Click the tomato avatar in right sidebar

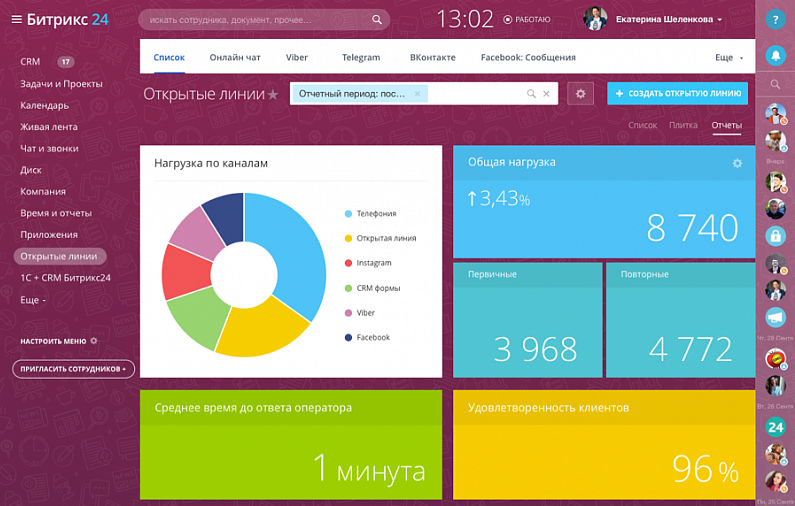(775, 359)
